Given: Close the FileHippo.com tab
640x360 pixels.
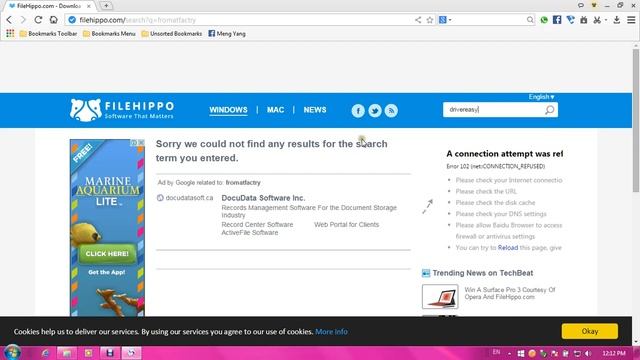Looking at the screenshot, I should pos(89,6).
